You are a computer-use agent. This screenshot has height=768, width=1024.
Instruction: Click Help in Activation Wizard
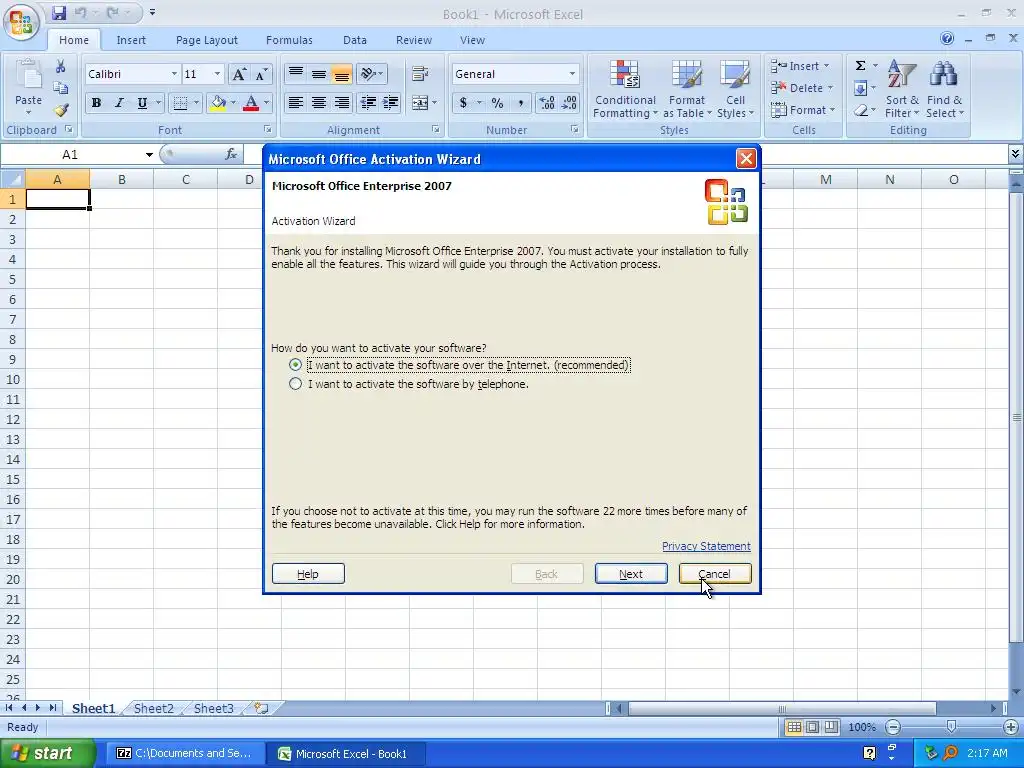(x=308, y=573)
